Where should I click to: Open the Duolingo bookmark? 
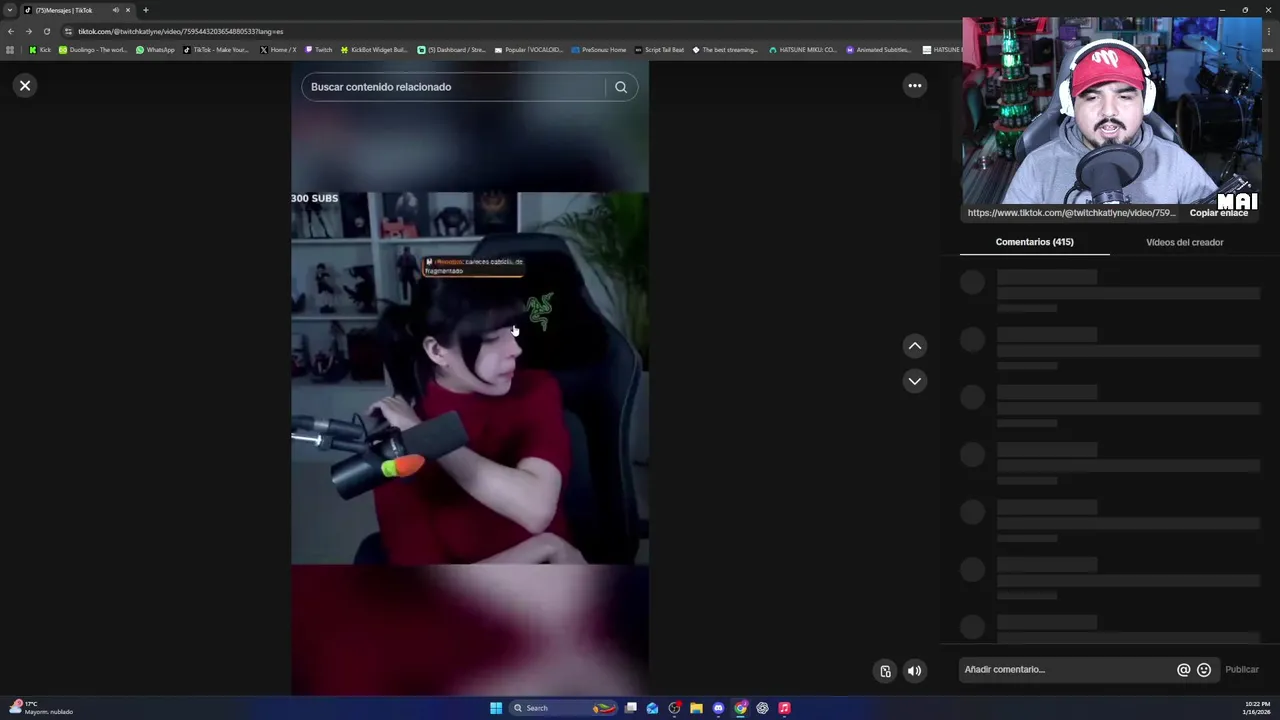[93, 49]
